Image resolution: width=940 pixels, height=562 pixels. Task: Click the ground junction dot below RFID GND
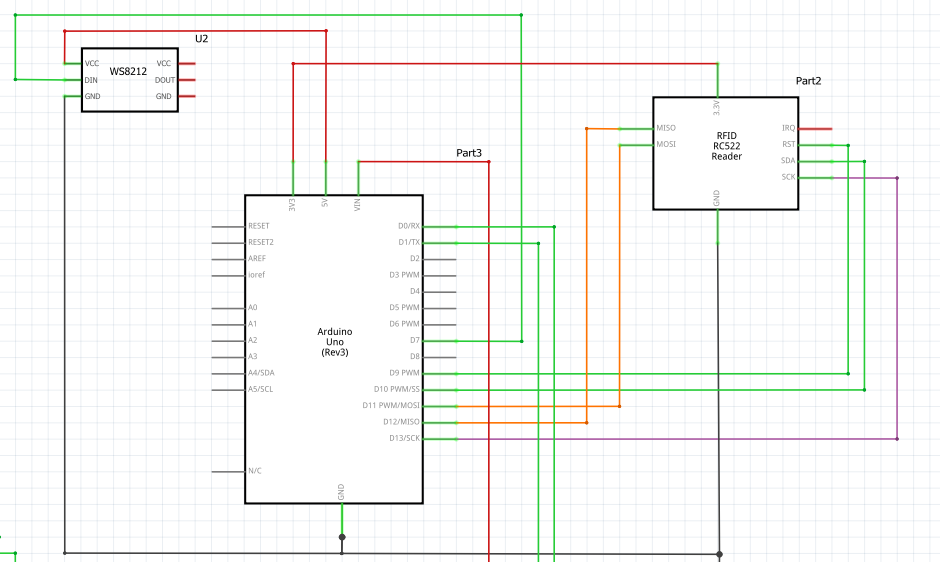719,555
